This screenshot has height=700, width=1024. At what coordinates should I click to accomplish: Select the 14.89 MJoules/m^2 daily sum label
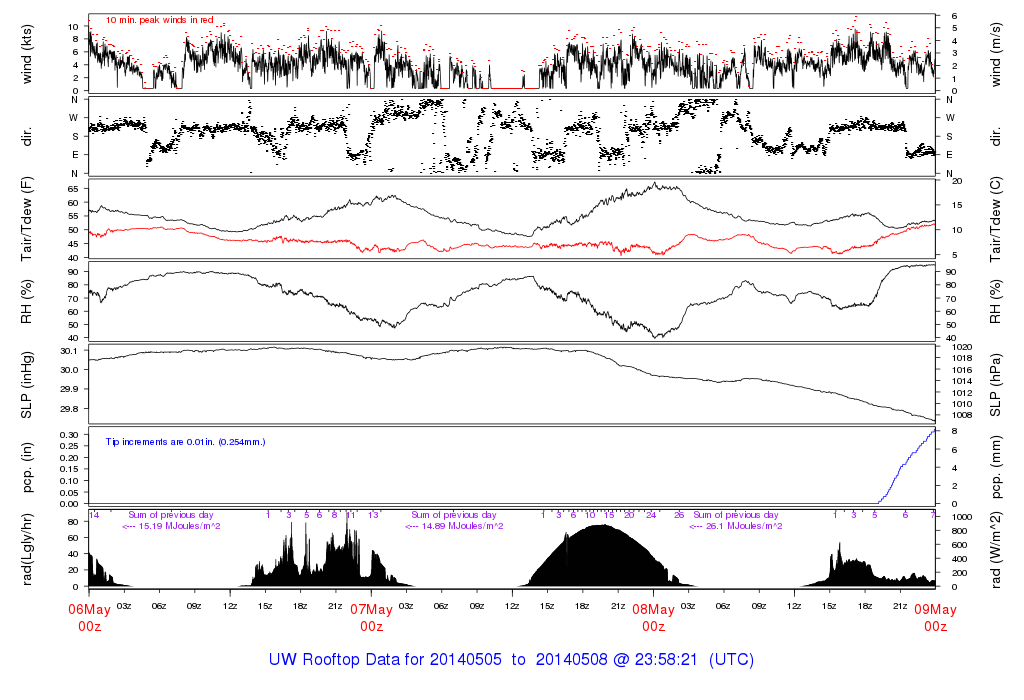[x=453, y=526]
